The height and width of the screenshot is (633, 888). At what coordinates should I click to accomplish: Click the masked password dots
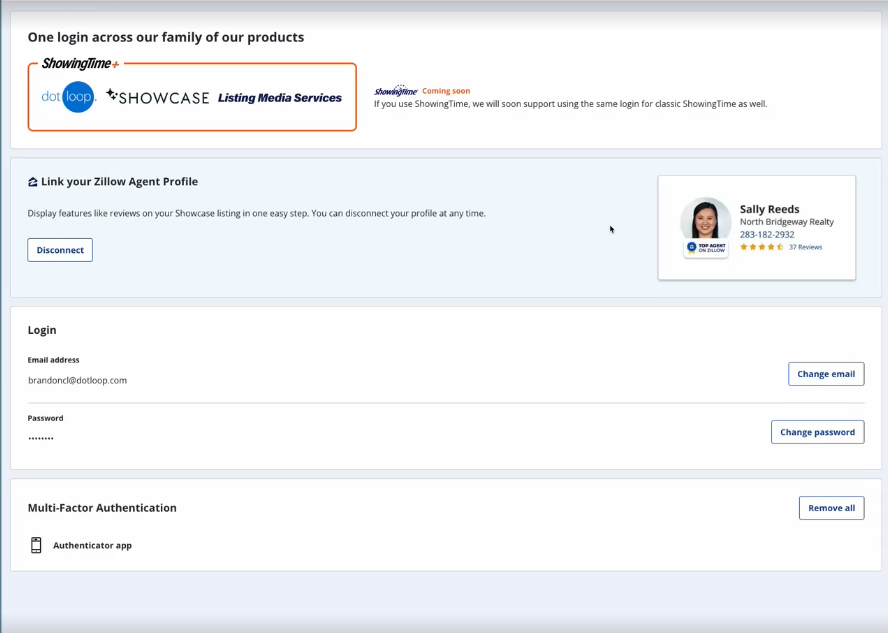(x=41, y=439)
